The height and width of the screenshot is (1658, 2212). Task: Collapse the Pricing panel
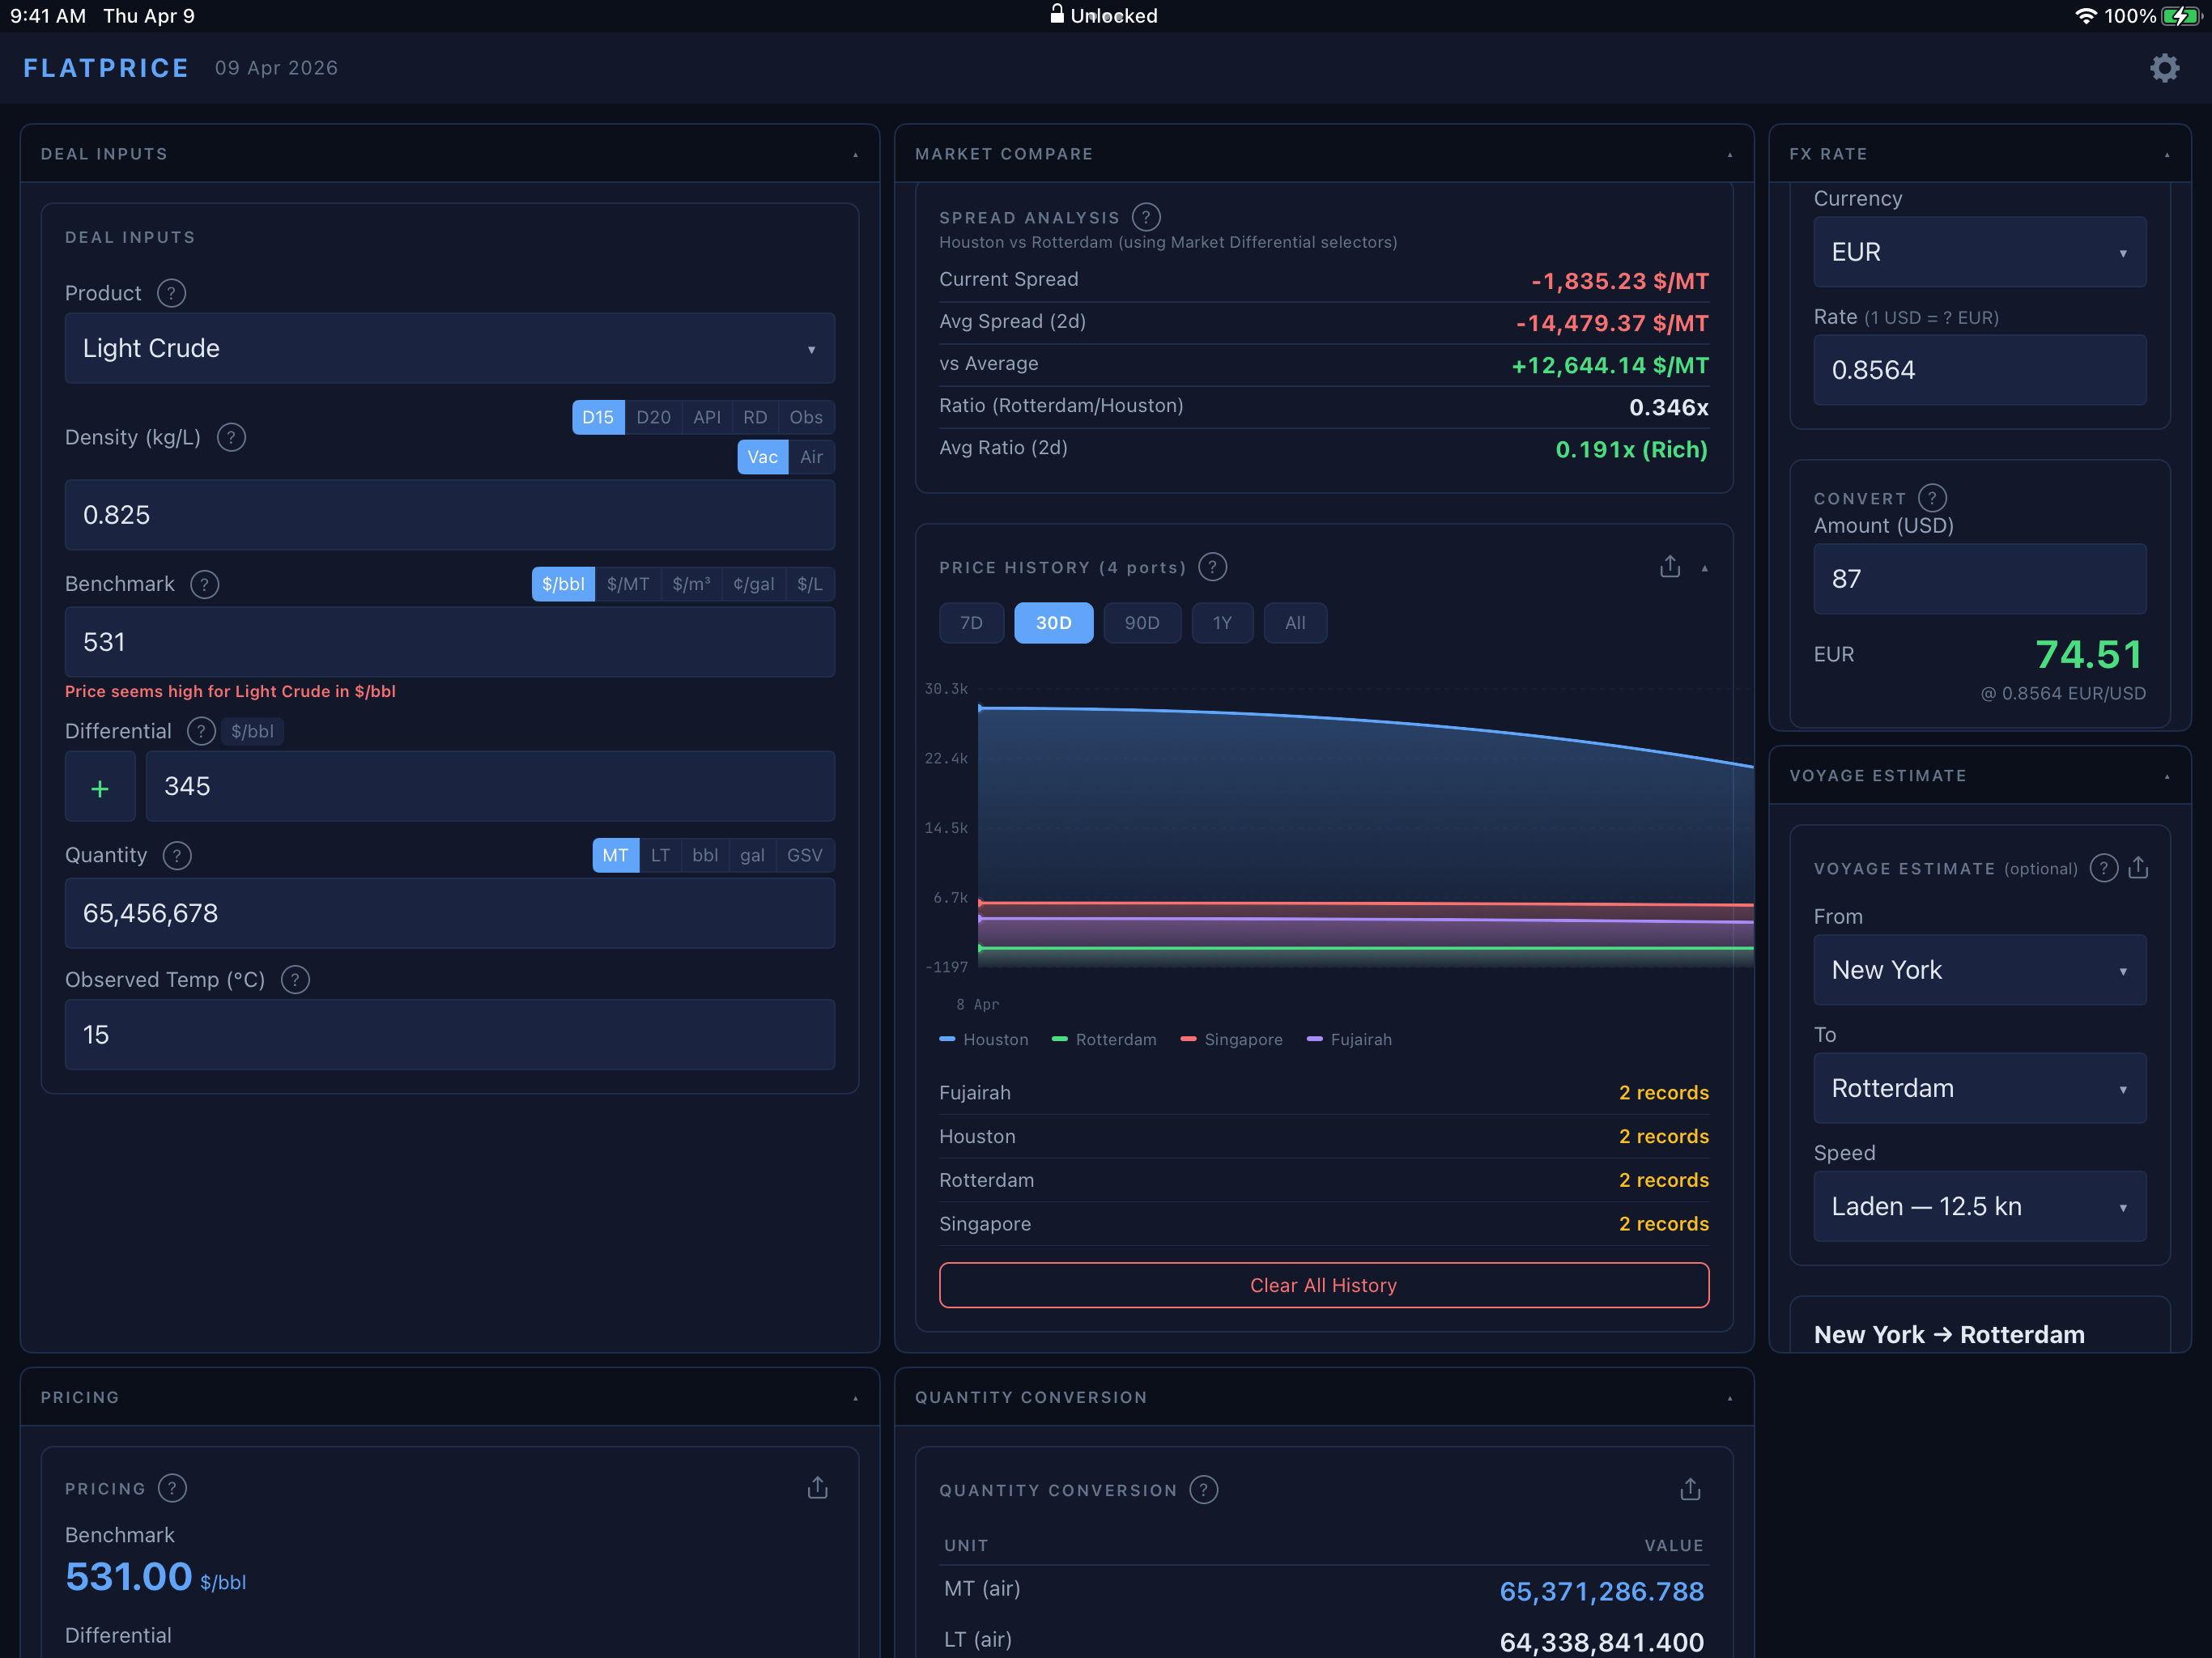855,1398
